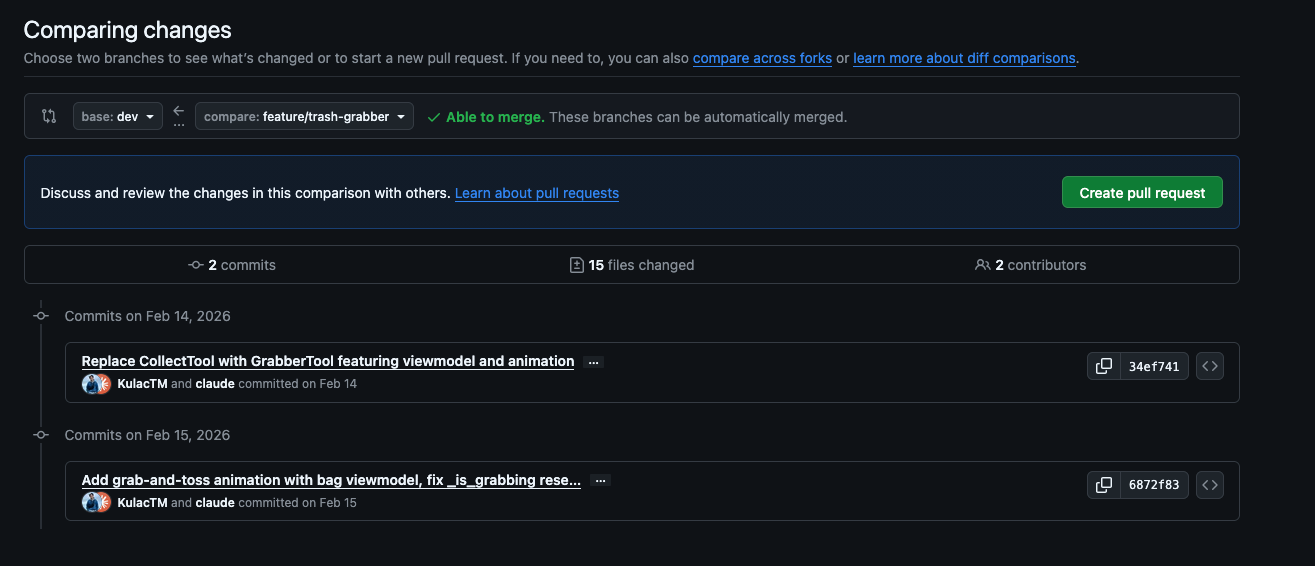This screenshot has width=1315, height=566.
Task: Click the Create pull request button
Action: (1142, 192)
